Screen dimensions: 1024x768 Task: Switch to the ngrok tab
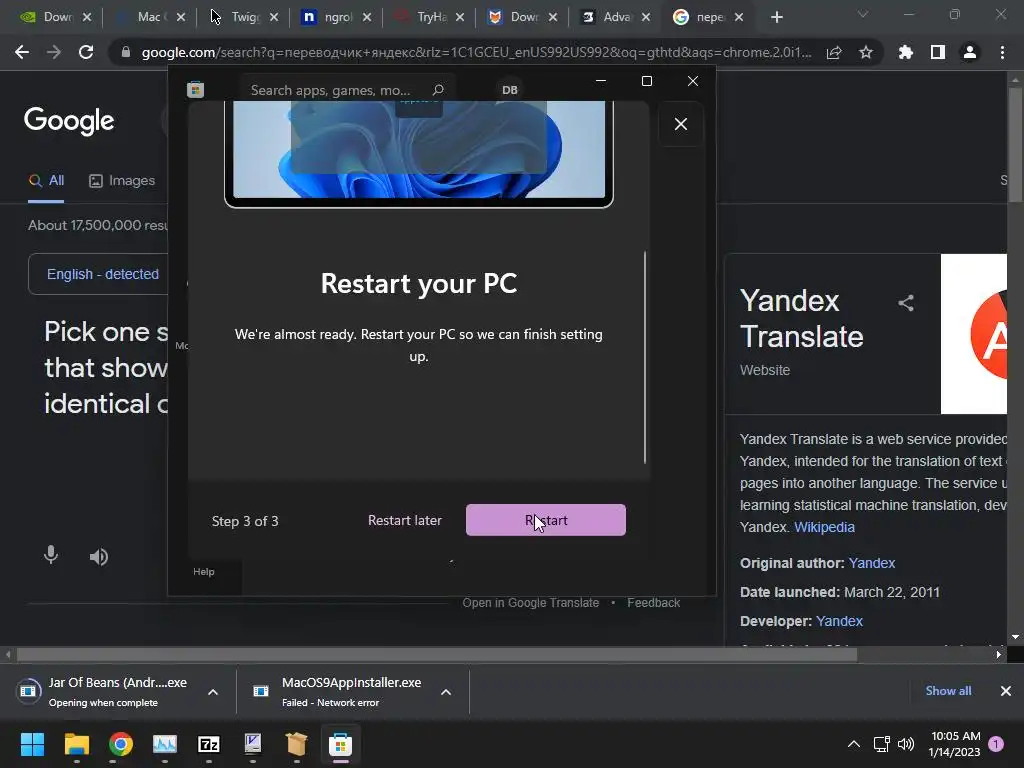pyautogui.click(x=338, y=17)
